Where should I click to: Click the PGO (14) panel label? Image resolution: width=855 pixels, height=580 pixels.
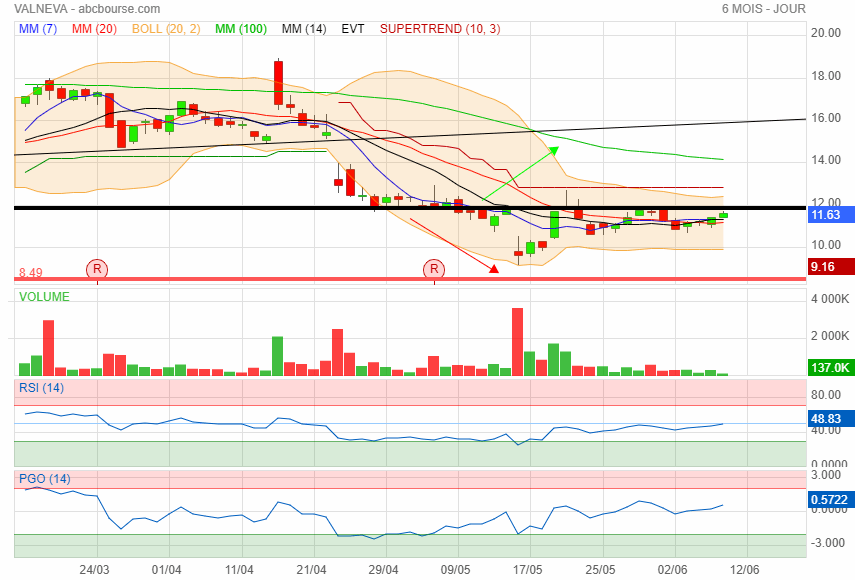pos(45,479)
